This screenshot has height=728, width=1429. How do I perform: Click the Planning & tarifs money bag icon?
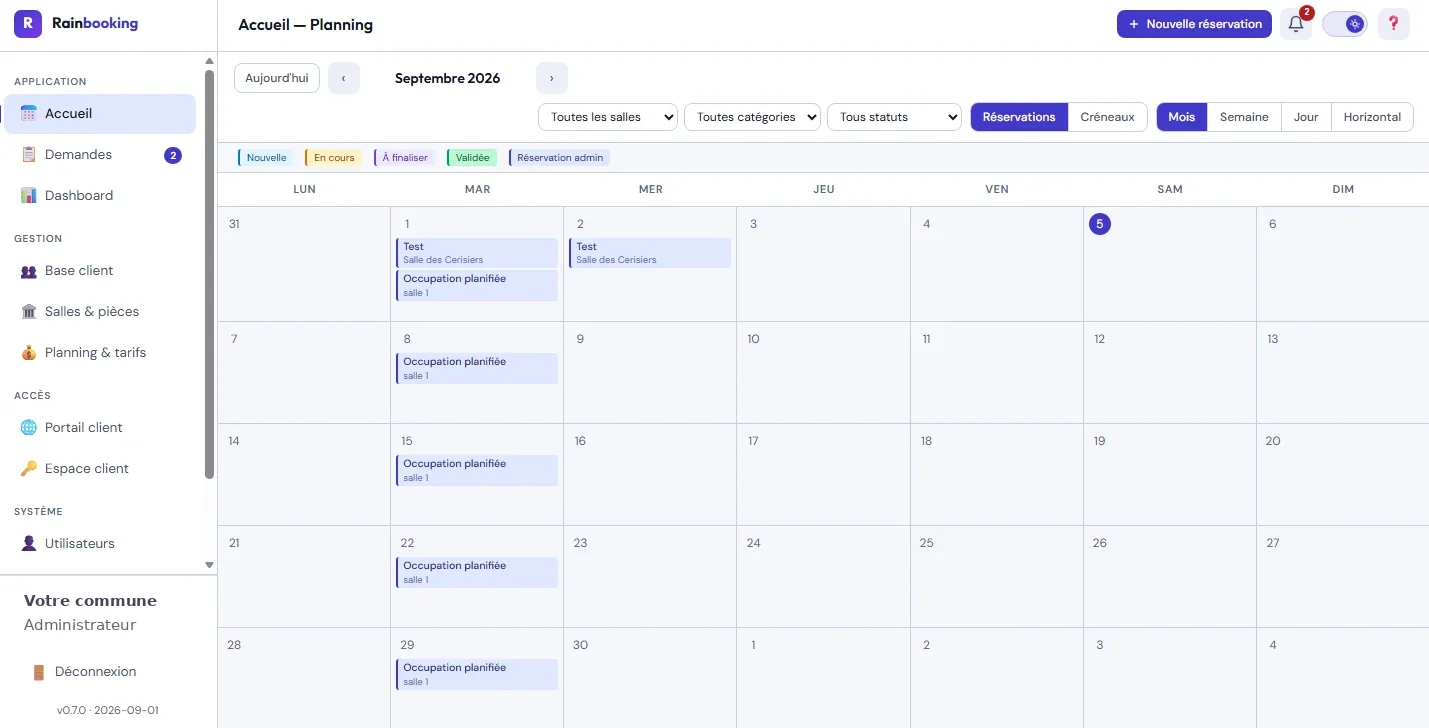tap(29, 353)
